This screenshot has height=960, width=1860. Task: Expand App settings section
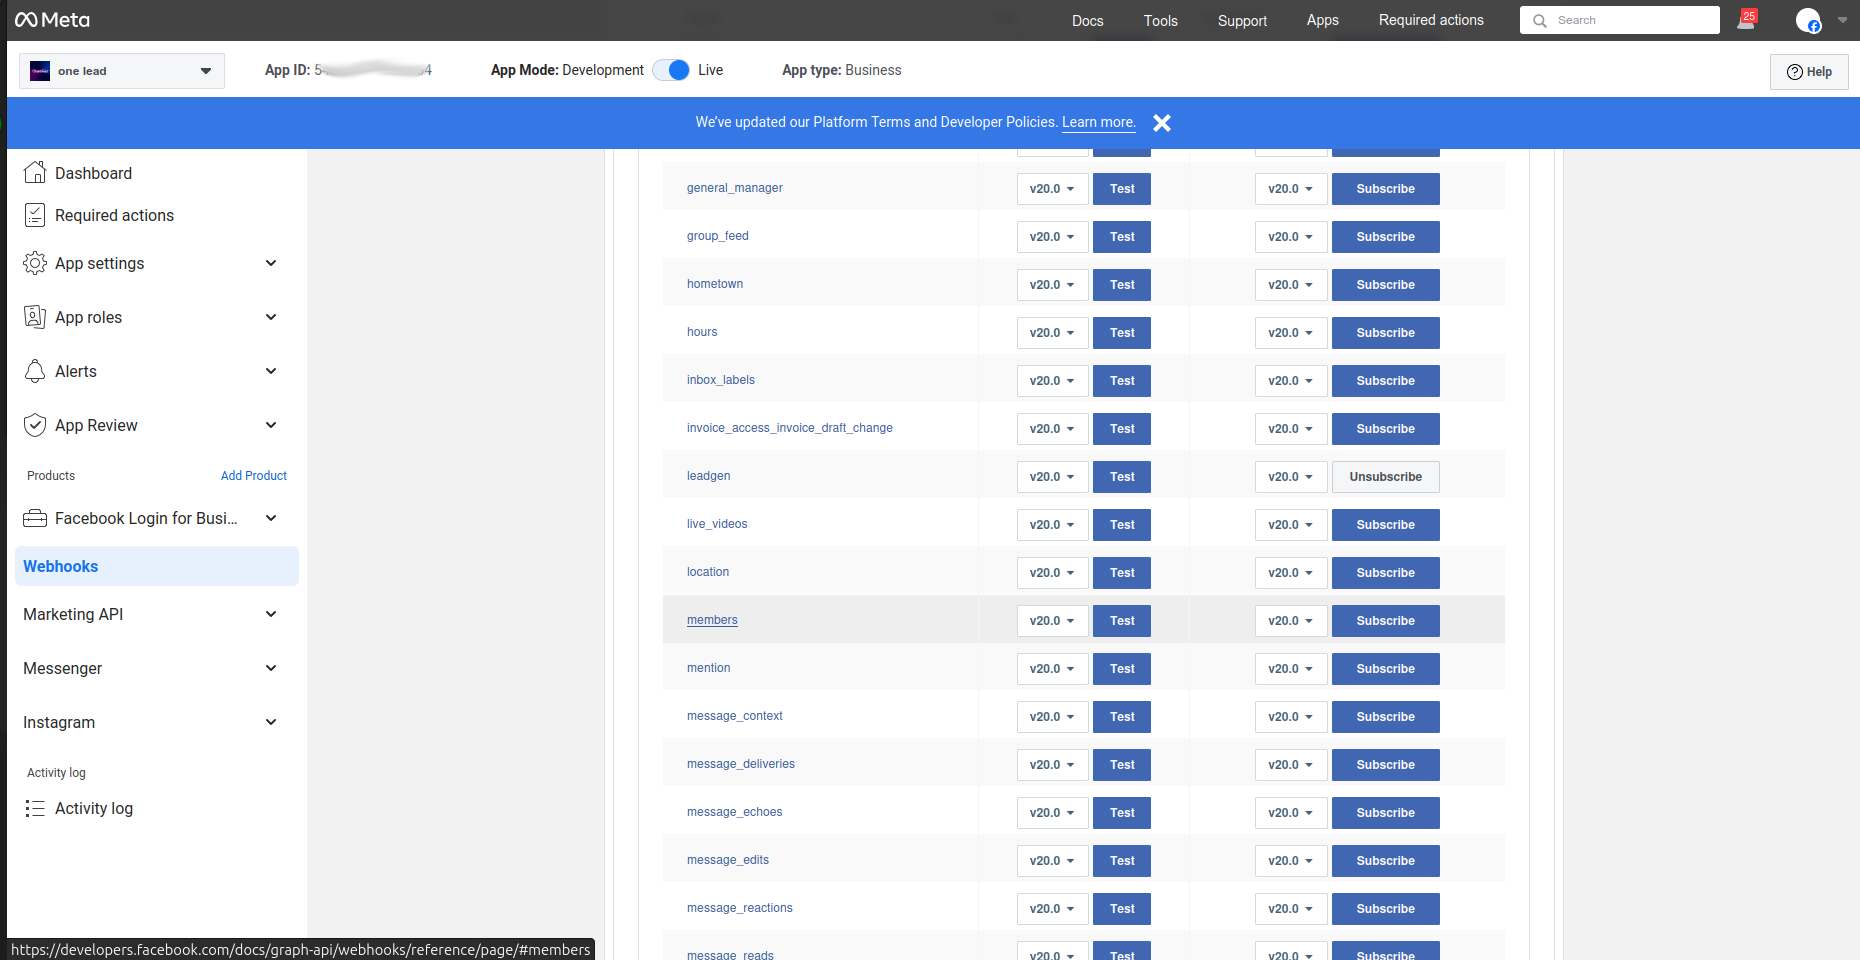[x=271, y=263]
